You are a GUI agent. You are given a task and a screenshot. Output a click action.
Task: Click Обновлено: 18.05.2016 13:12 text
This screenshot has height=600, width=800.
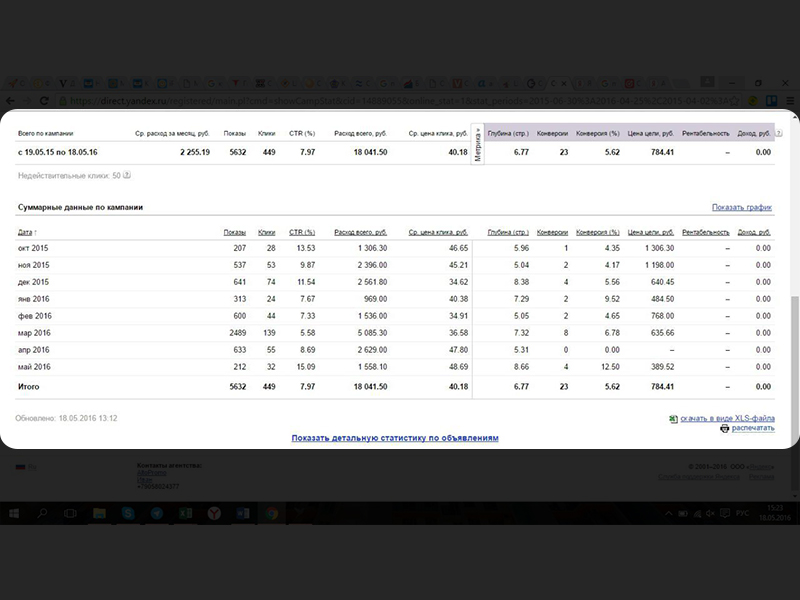[x=66, y=418]
